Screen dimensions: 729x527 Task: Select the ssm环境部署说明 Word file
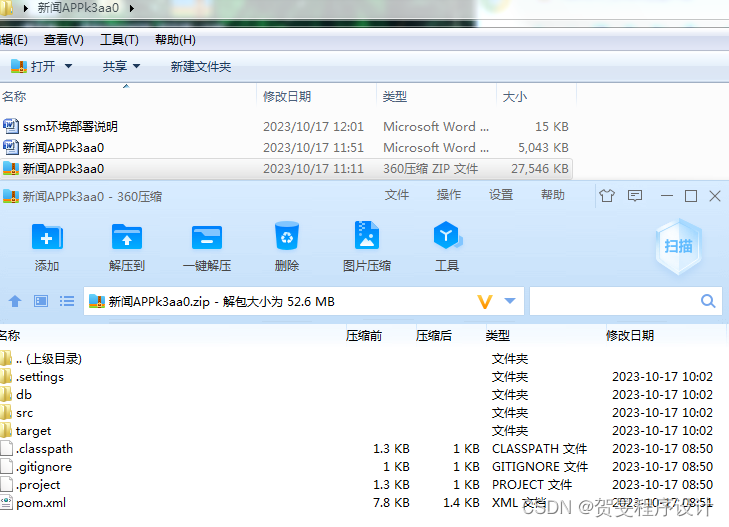point(70,126)
